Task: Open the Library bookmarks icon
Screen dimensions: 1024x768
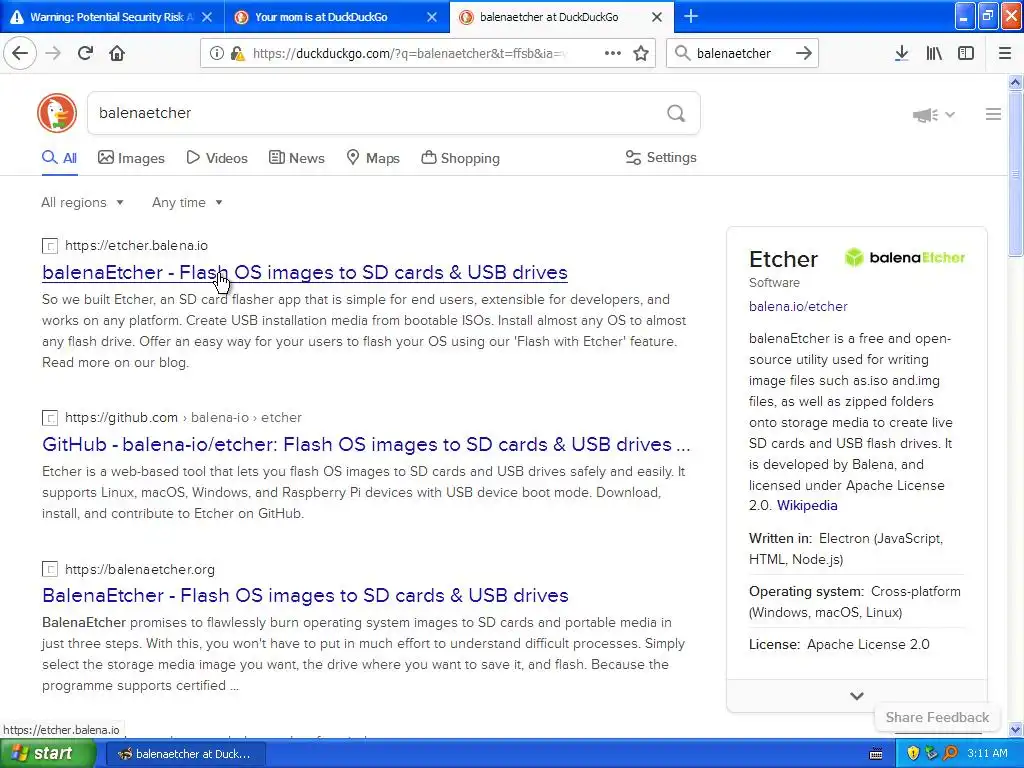Action: pos(934,53)
